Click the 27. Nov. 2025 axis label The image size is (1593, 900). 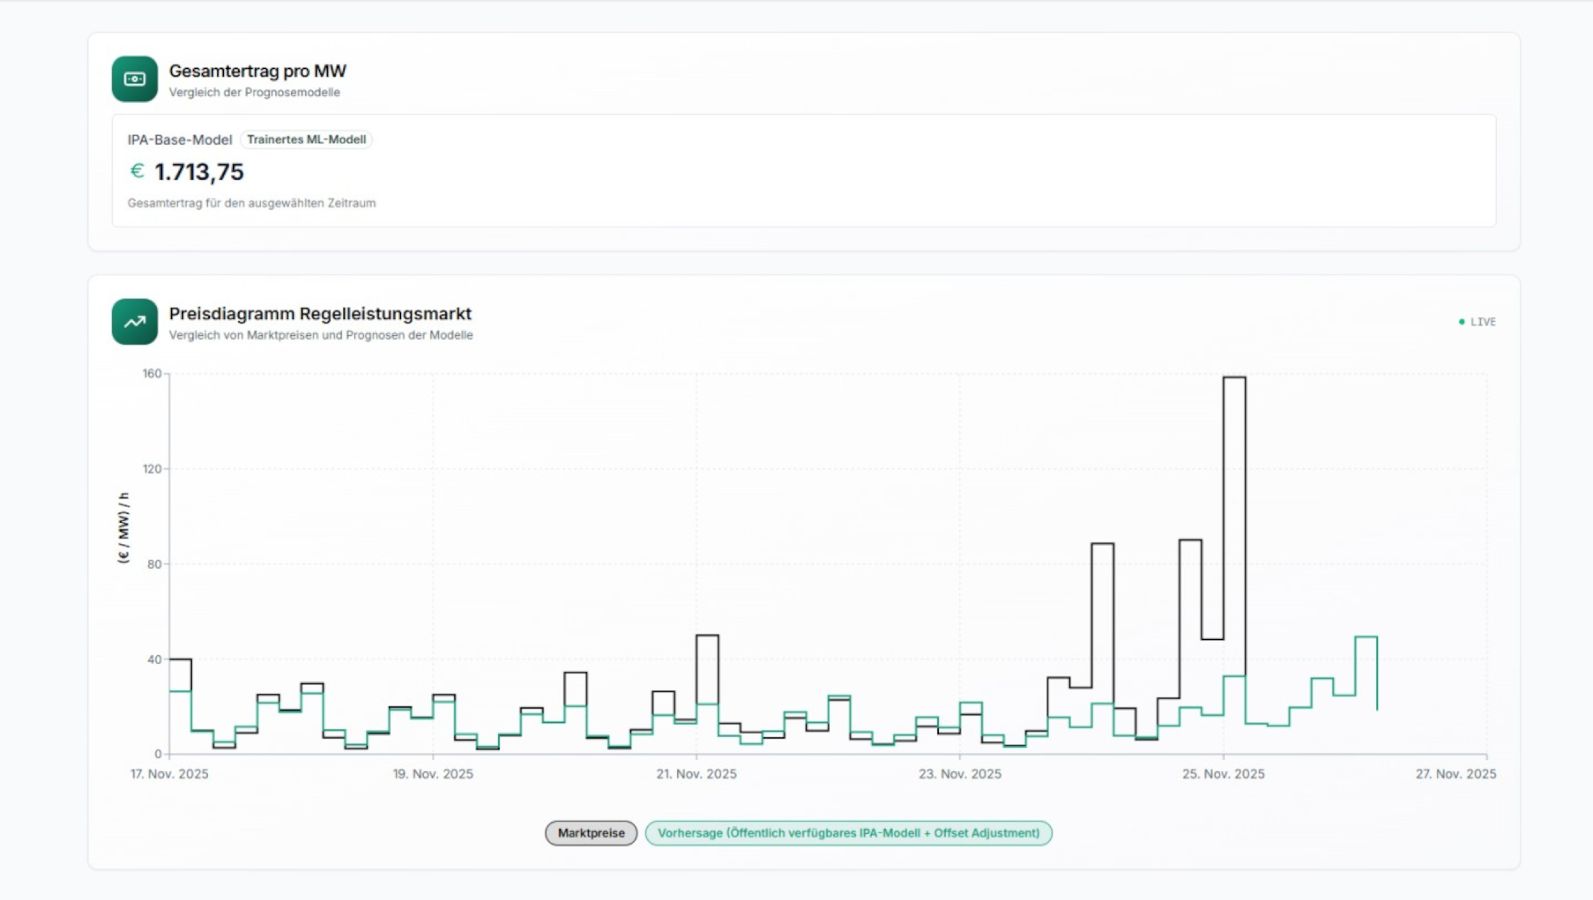click(x=1455, y=774)
